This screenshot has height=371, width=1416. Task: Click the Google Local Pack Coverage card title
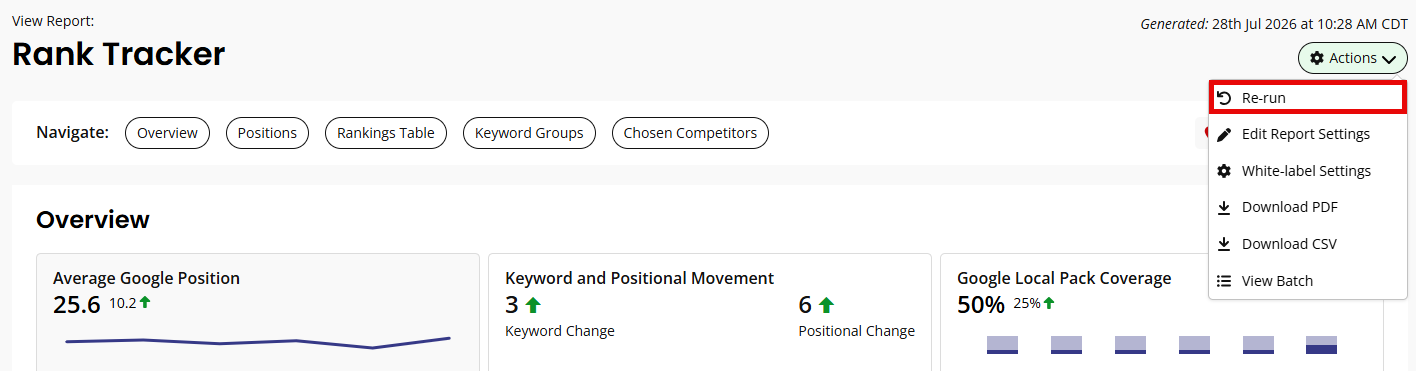(1064, 278)
